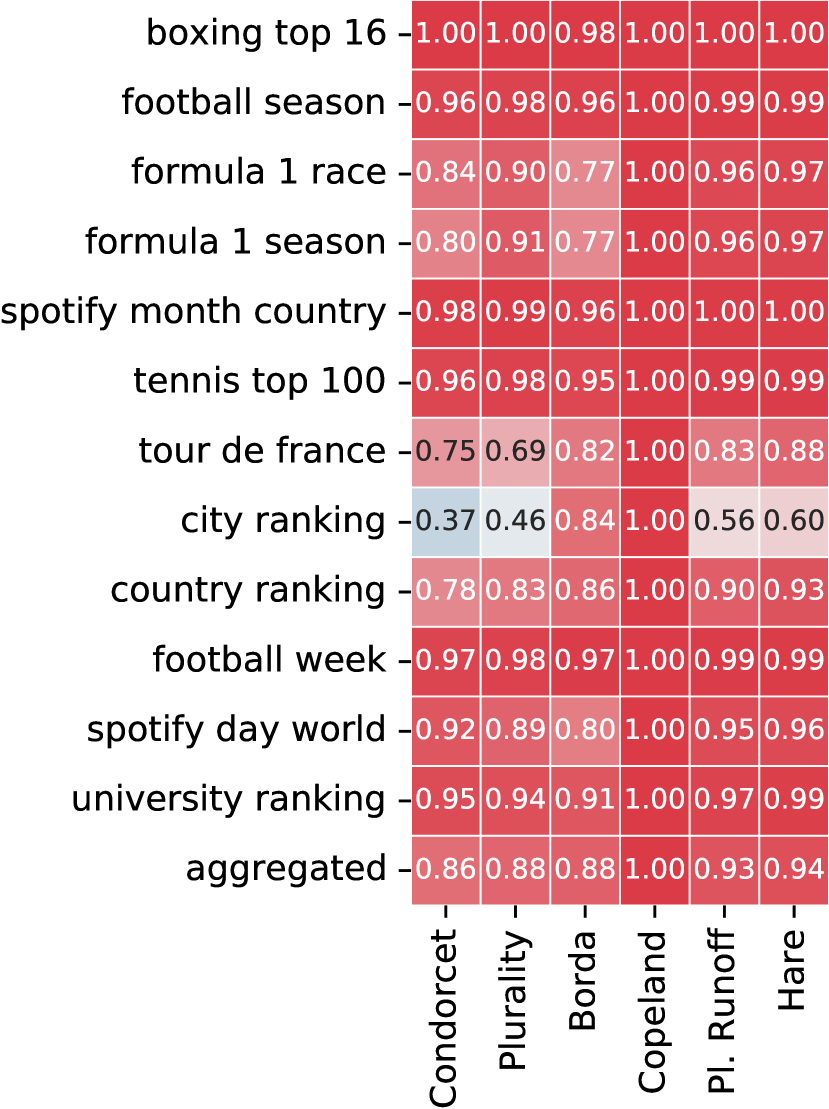Viewport: 829px width, 1109px height.
Task: Select the Pl. Runoff column label
Action: pyautogui.click(x=723, y=1012)
